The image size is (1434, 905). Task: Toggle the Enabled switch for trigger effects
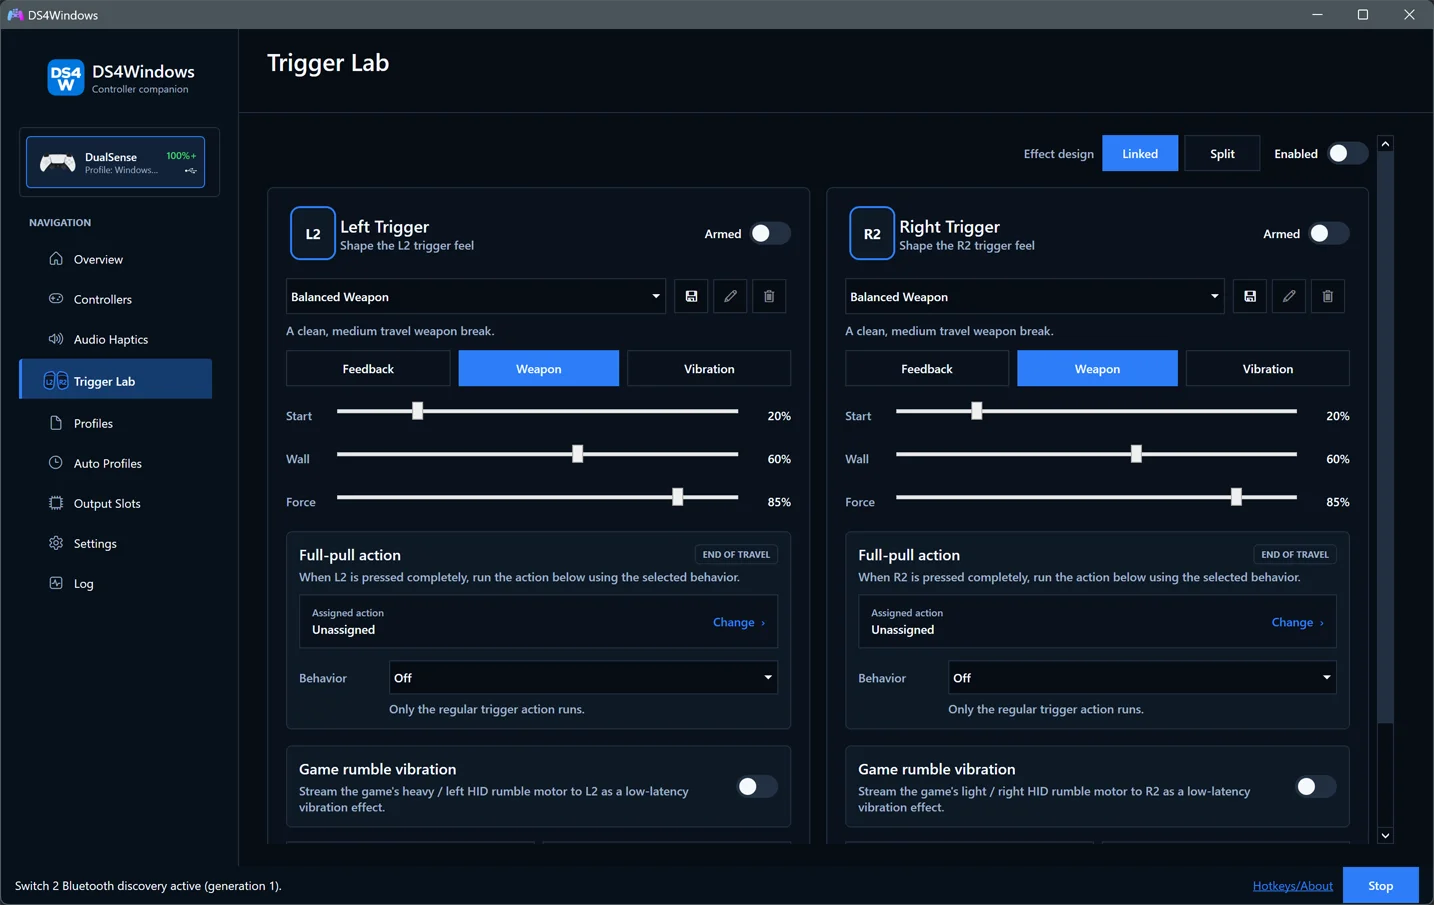click(x=1347, y=153)
